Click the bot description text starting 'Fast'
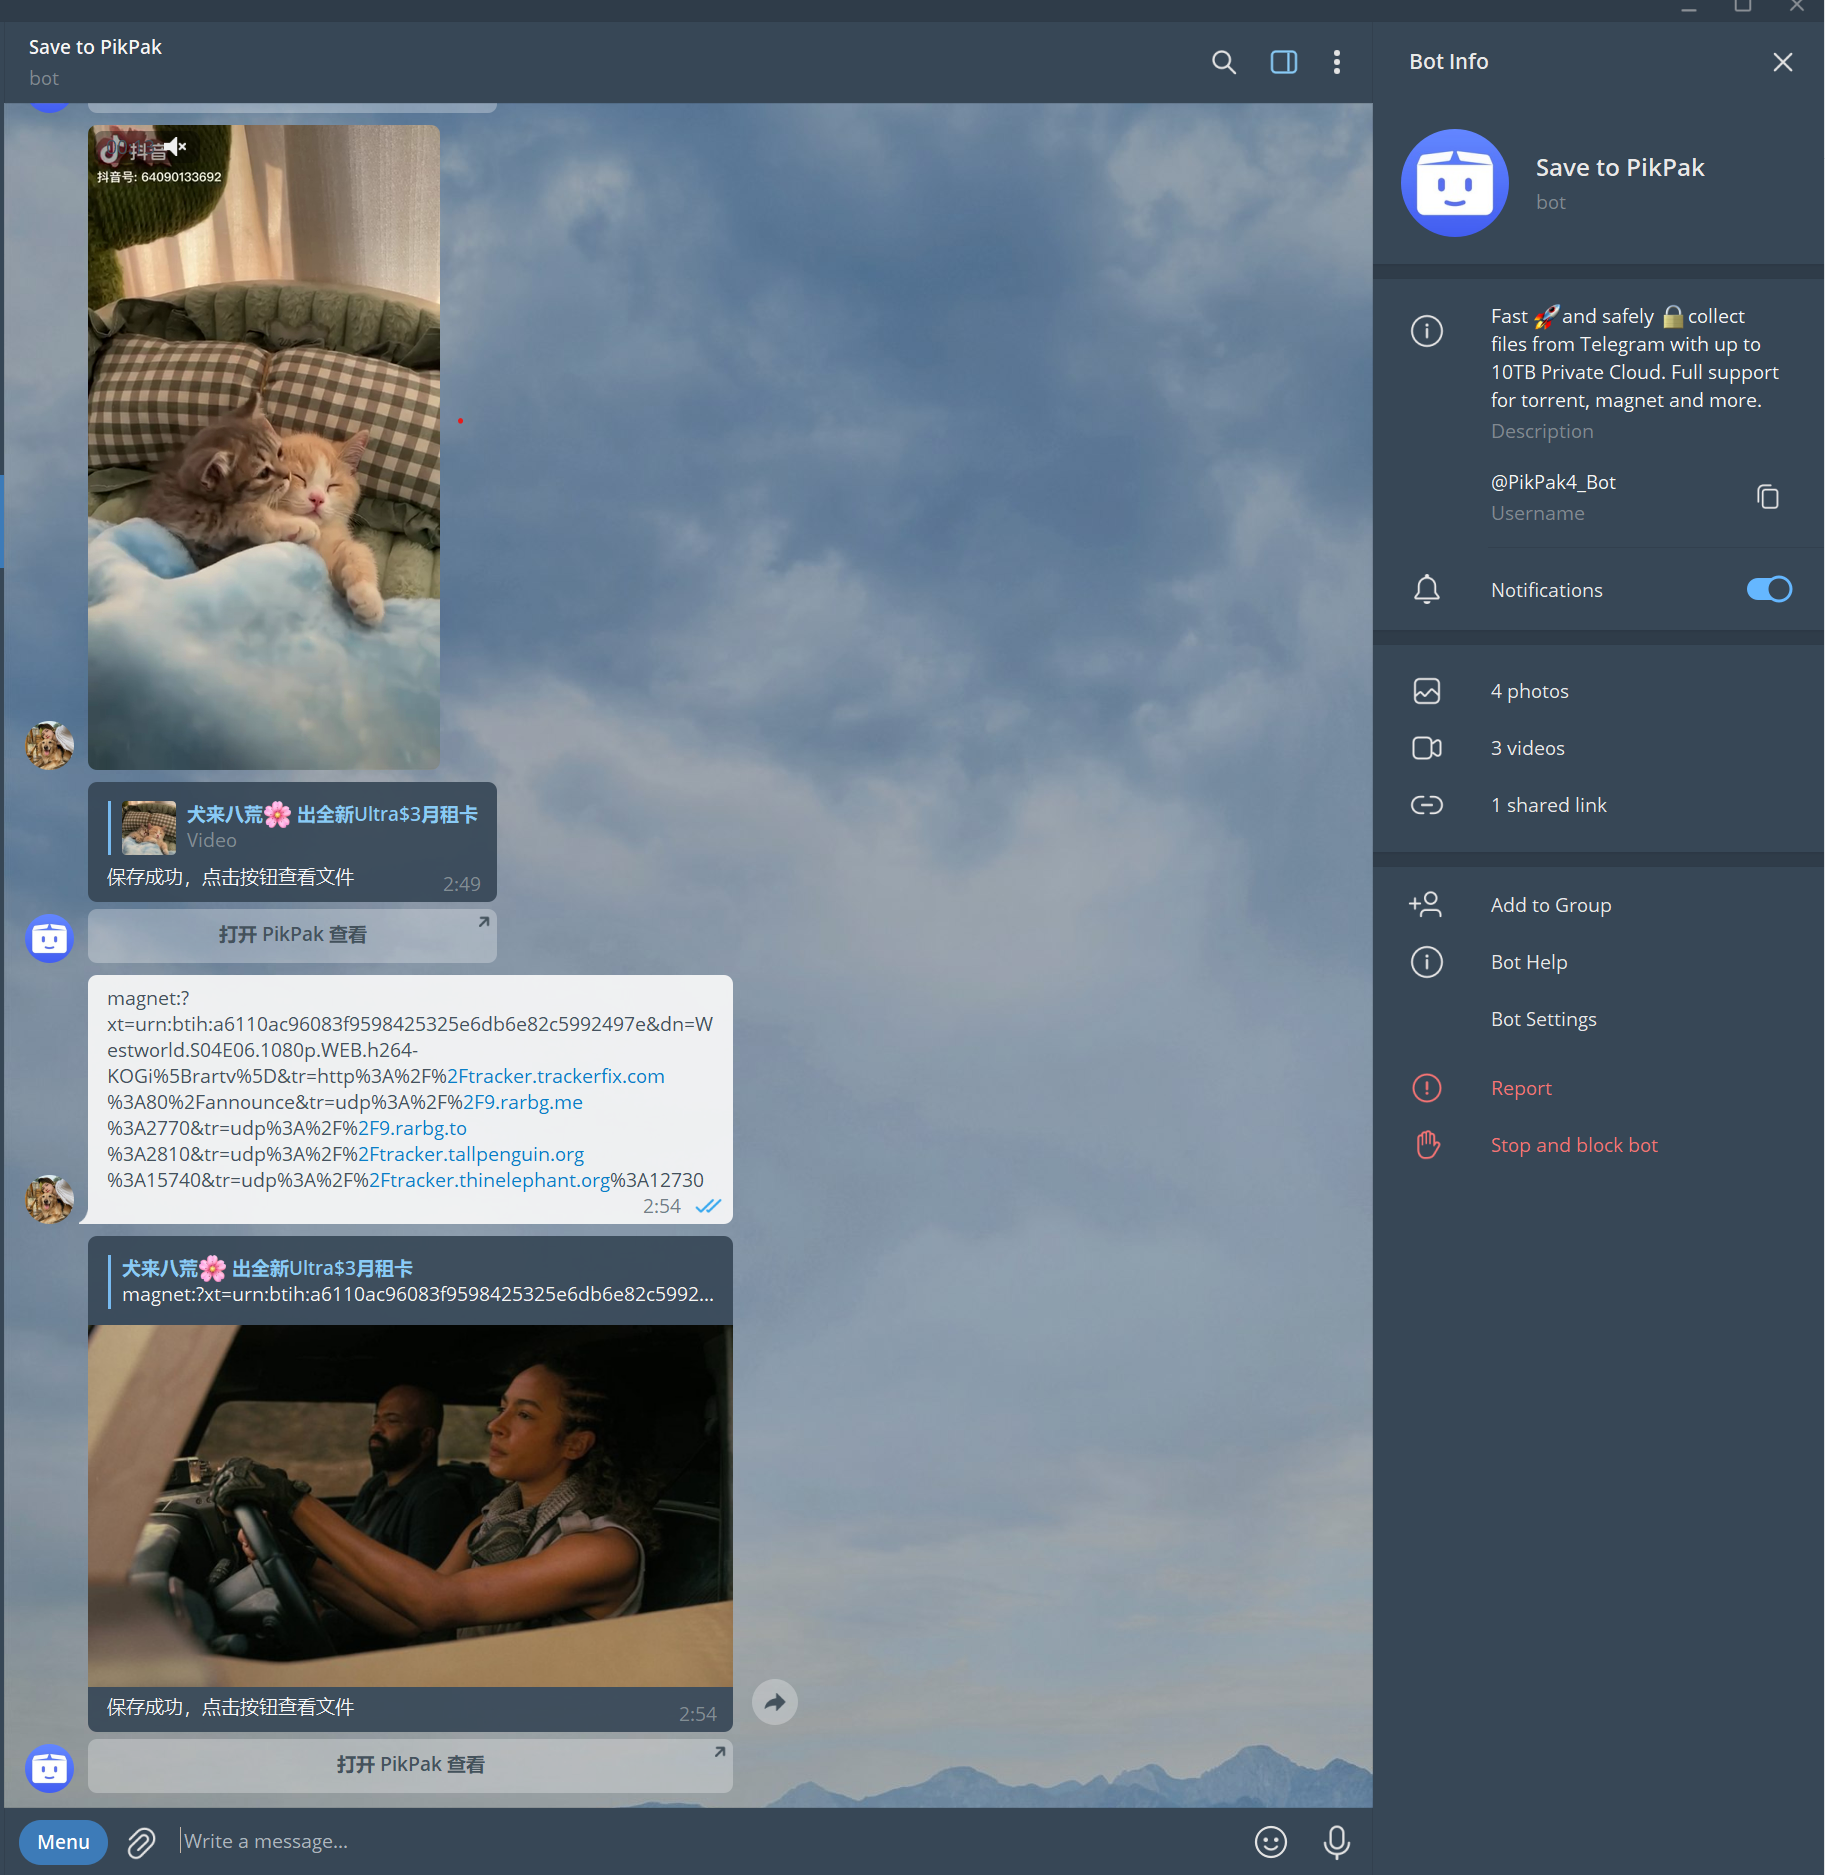This screenshot has height=1875, width=1825. [x=1635, y=358]
